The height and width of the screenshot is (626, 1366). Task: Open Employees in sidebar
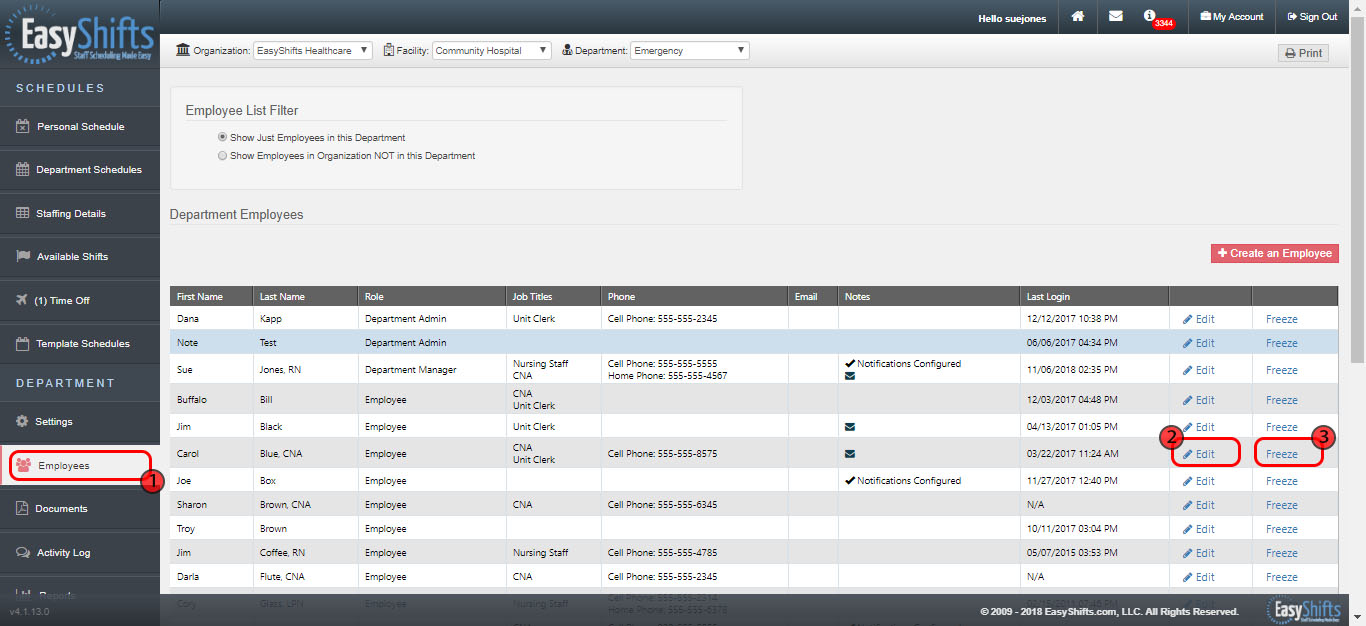point(80,465)
